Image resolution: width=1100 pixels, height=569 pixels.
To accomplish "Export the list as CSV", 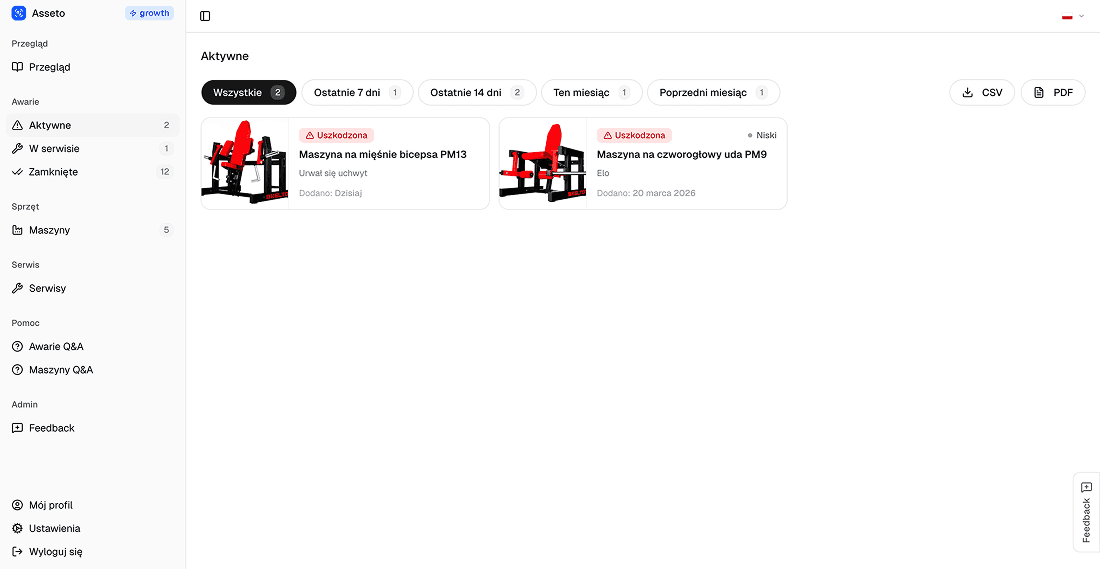I will 981,93.
